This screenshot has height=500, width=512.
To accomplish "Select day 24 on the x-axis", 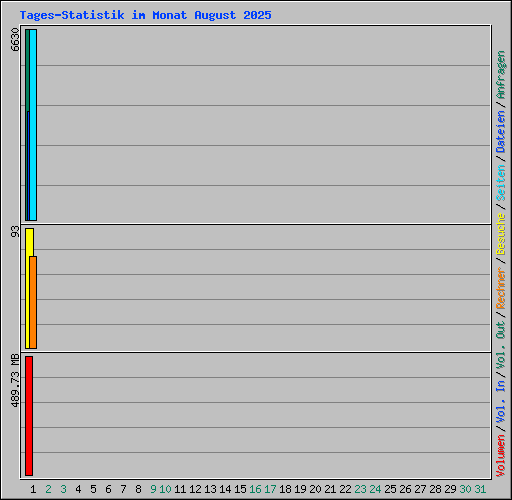I will coord(375,489).
